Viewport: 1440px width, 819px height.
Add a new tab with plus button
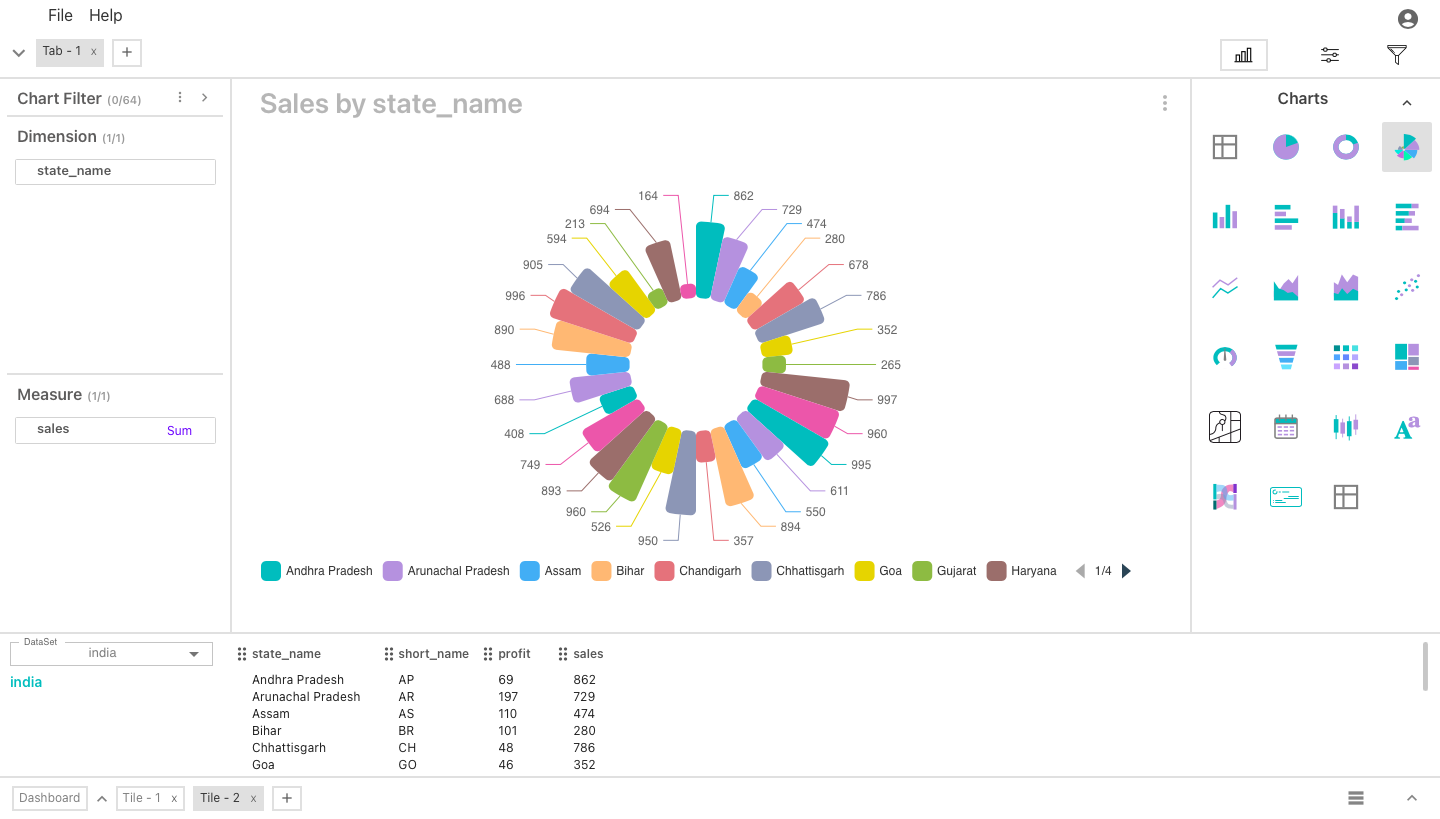tap(127, 52)
